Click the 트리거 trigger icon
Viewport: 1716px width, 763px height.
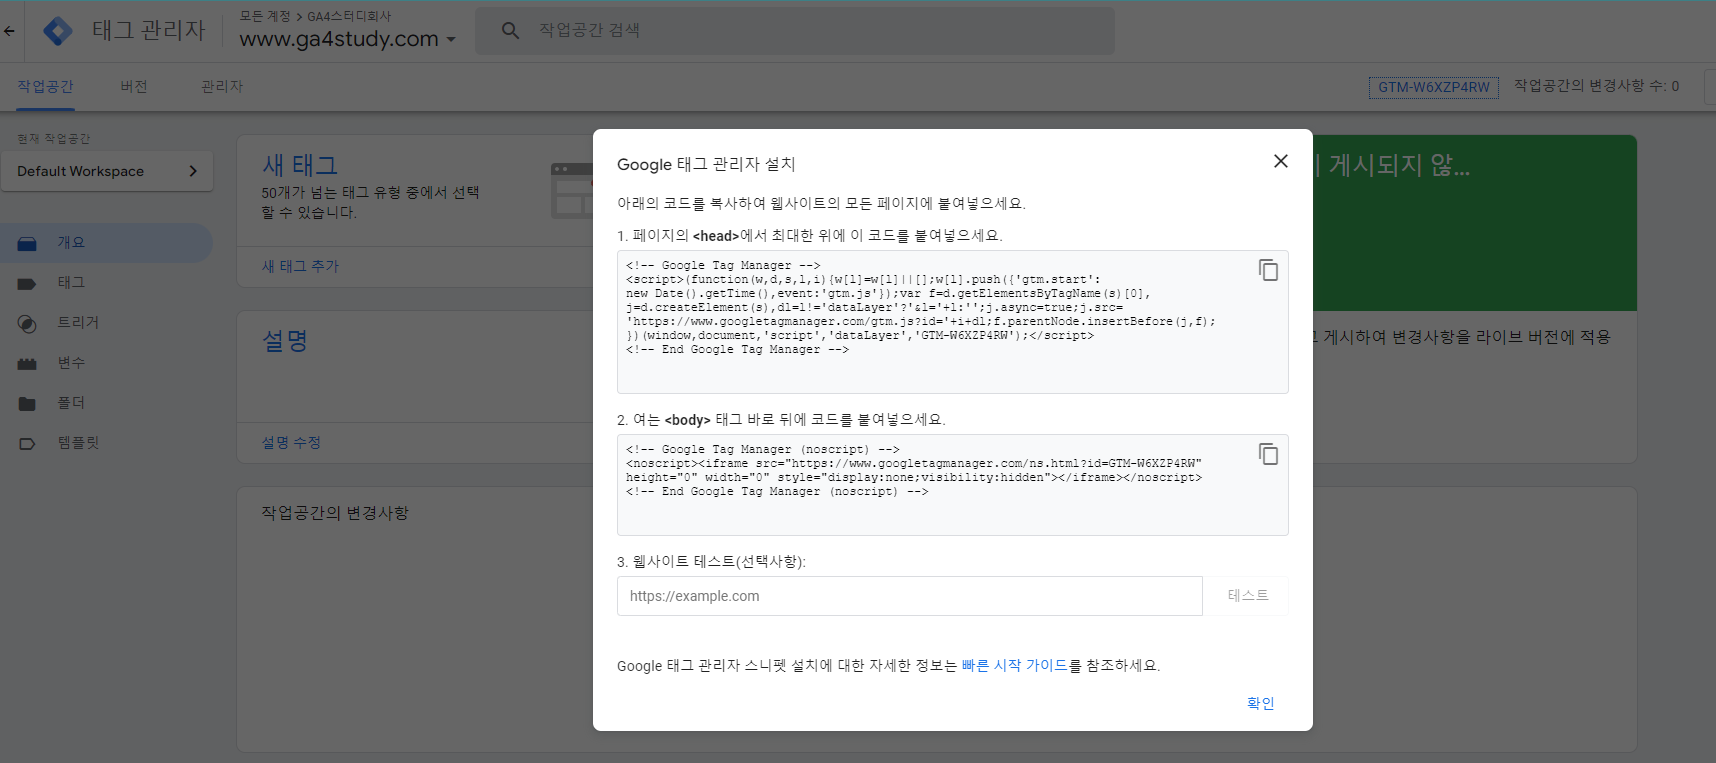tap(27, 323)
